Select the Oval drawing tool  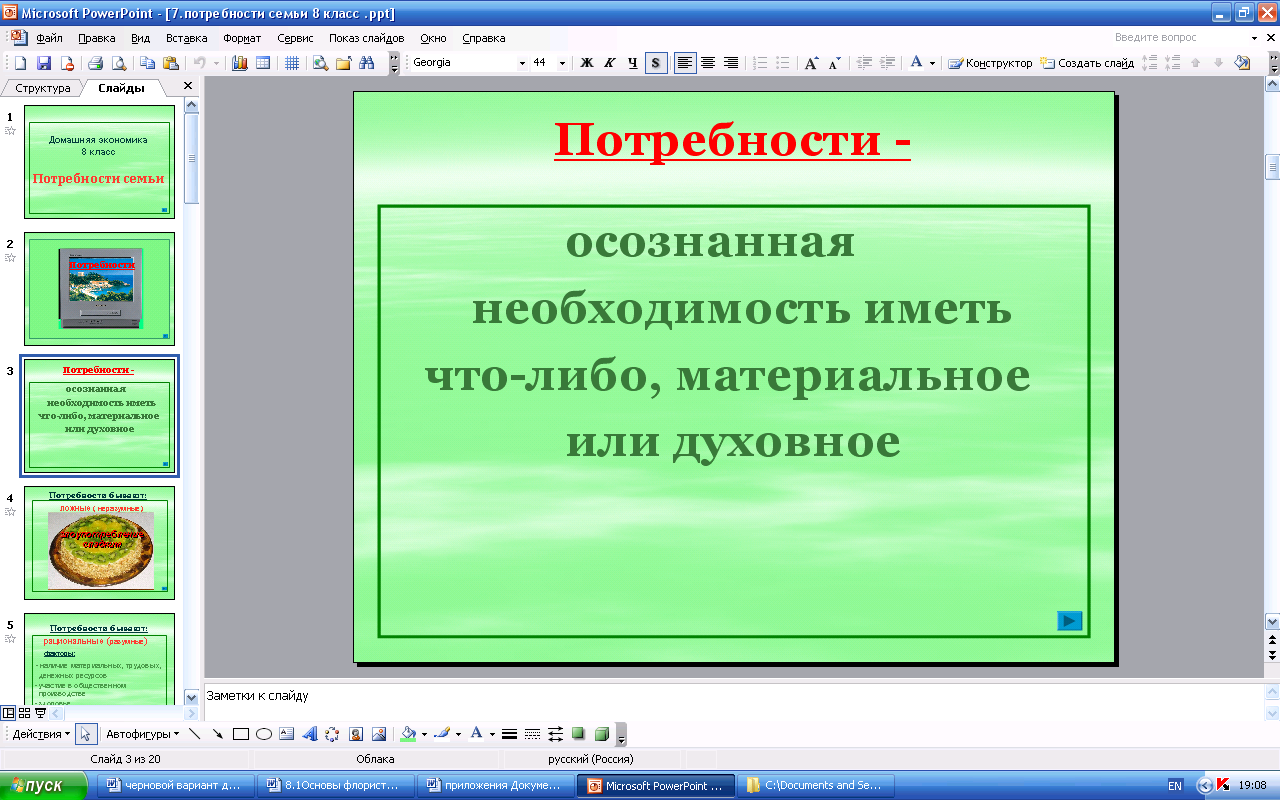tap(264, 734)
